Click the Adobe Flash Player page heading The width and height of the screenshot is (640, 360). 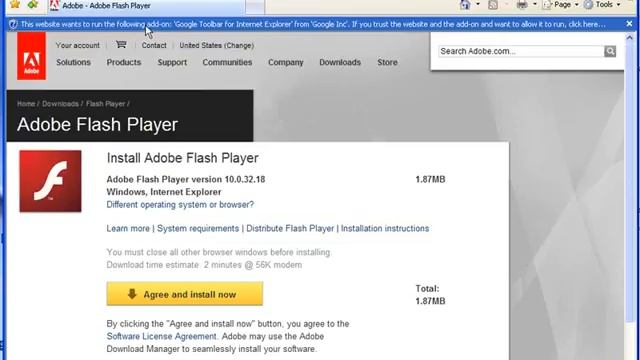pos(98,124)
